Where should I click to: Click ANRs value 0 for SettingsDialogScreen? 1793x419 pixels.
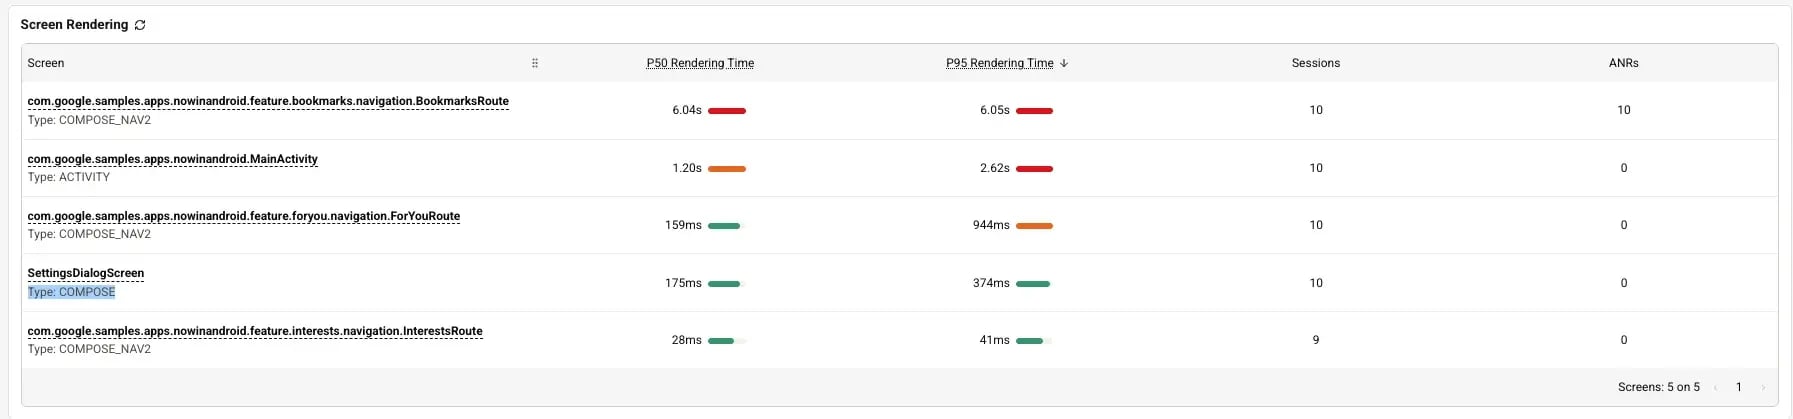[x=1624, y=283]
